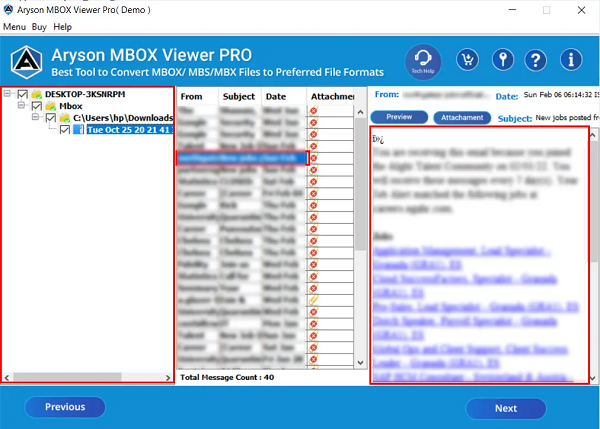The width and height of the screenshot is (600, 429).
Task: Sort by the Date column header
Action: [284, 96]
